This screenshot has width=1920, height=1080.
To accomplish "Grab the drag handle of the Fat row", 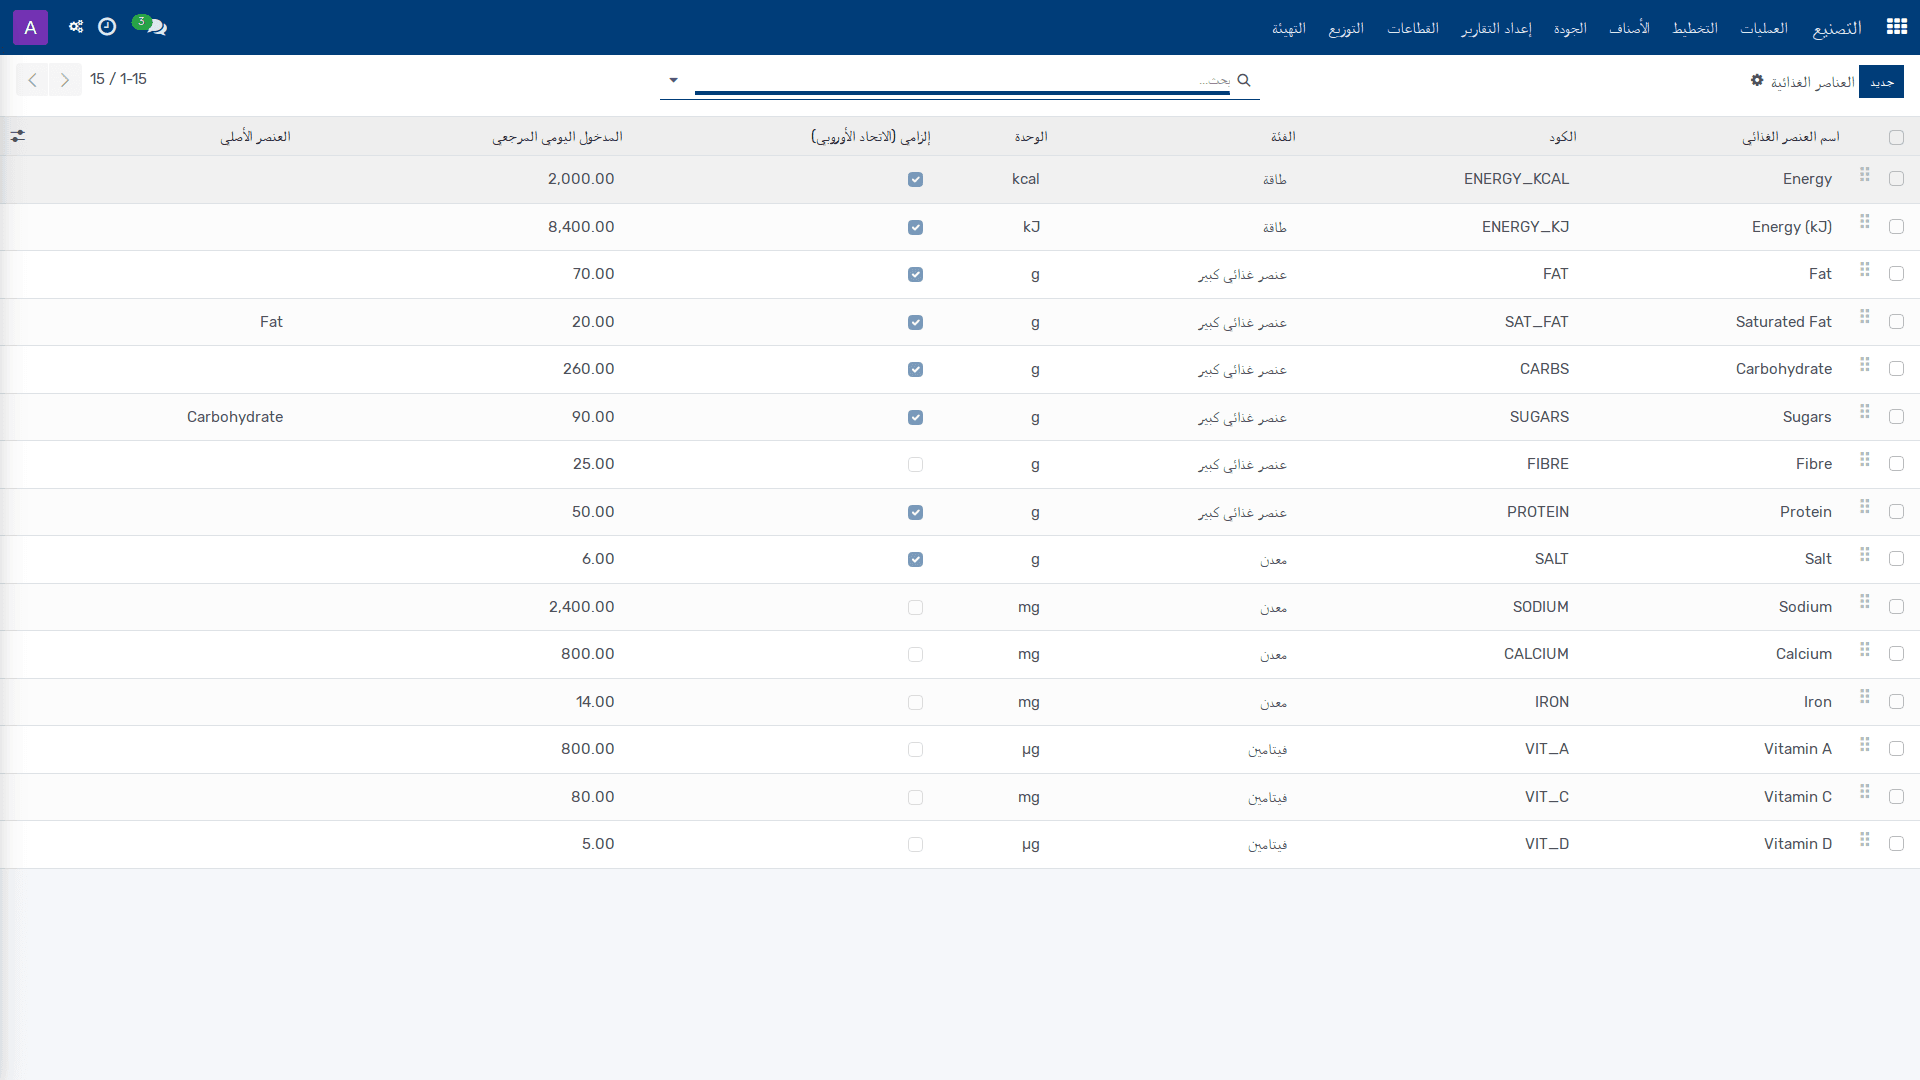I will 1865,270.
